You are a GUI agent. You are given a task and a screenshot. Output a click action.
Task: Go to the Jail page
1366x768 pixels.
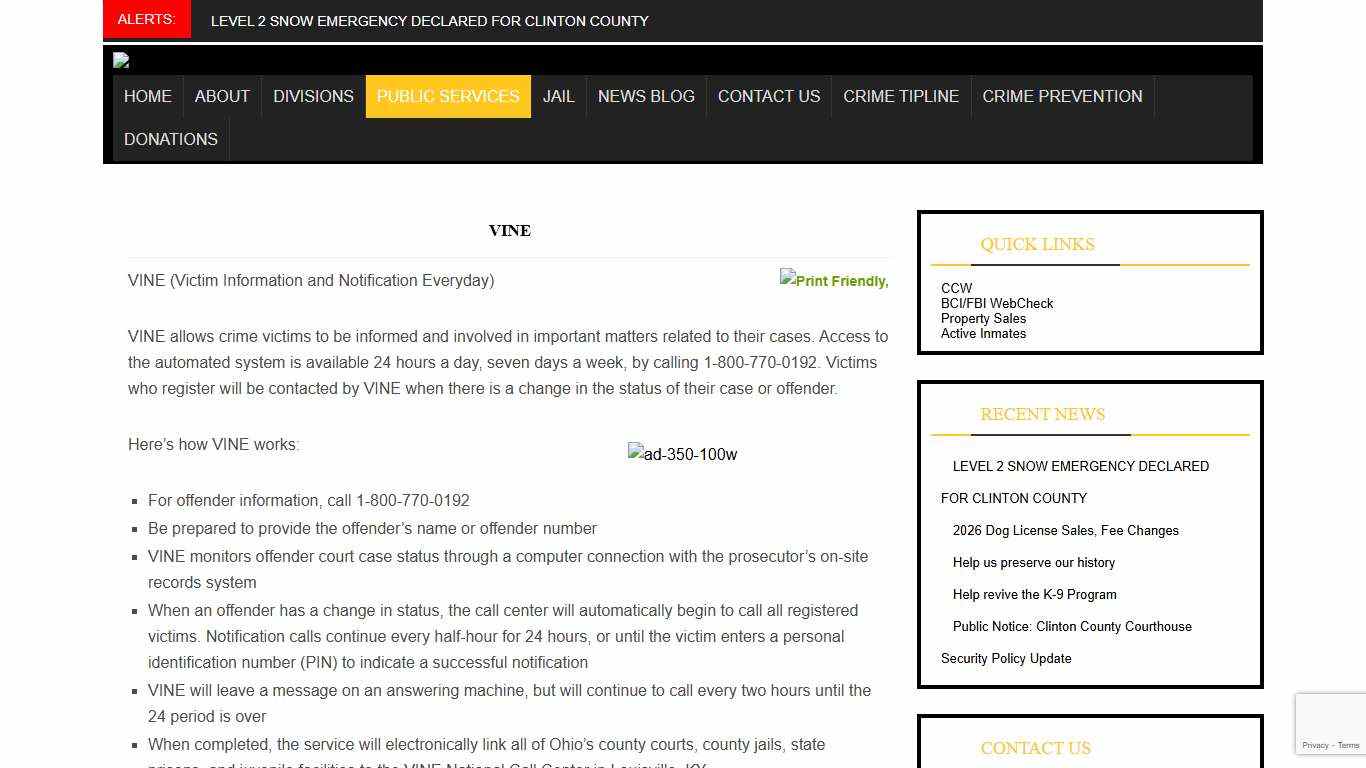558,97
